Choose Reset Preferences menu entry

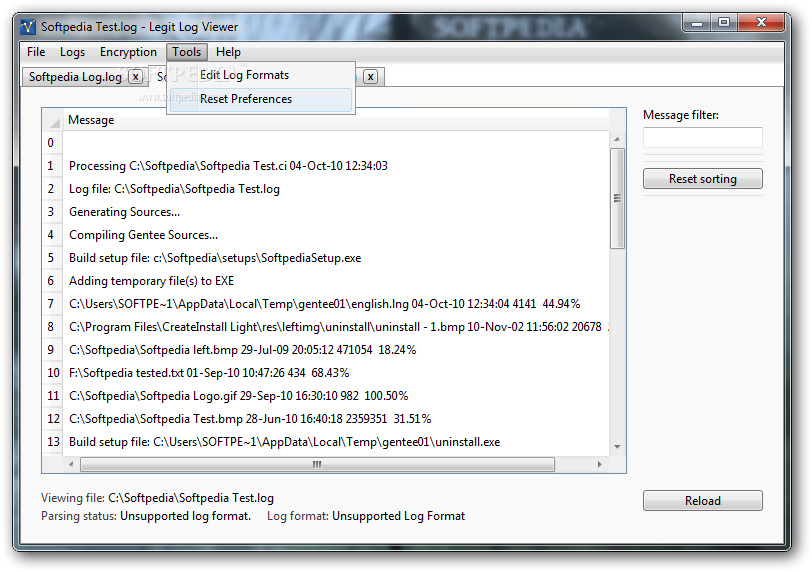point(260,99)
